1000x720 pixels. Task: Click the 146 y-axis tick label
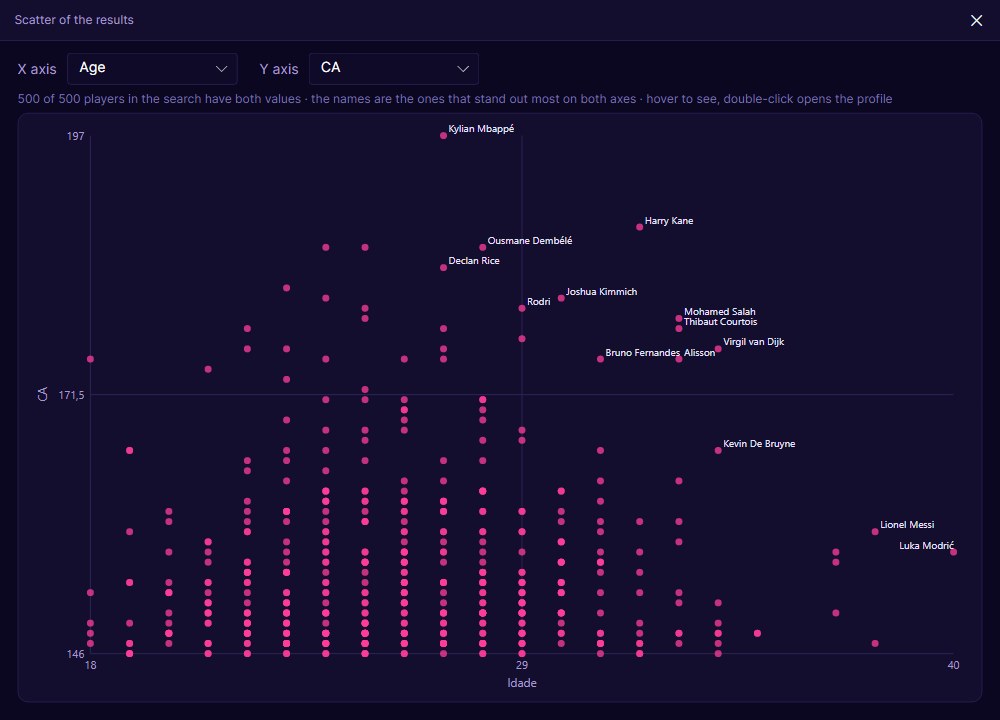click(75, 654)
